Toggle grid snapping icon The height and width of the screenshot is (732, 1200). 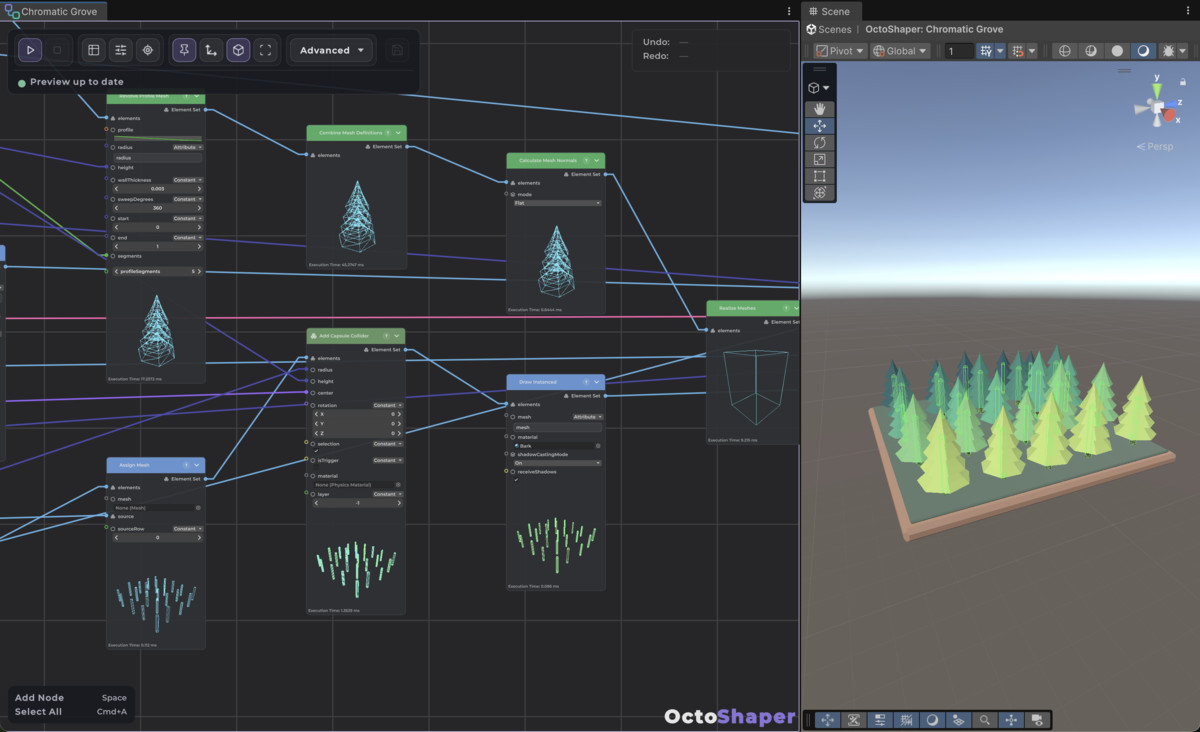pyautogui.click(x=1018, y=51)
